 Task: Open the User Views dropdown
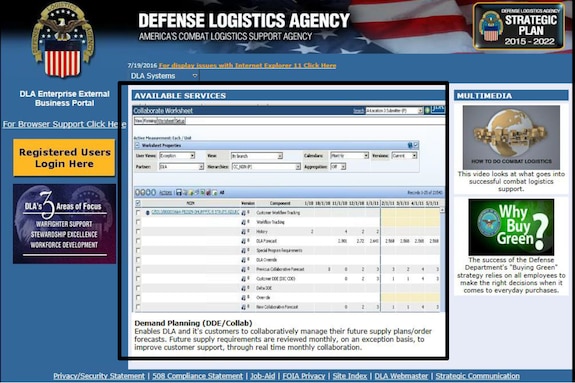click(177, 156)
